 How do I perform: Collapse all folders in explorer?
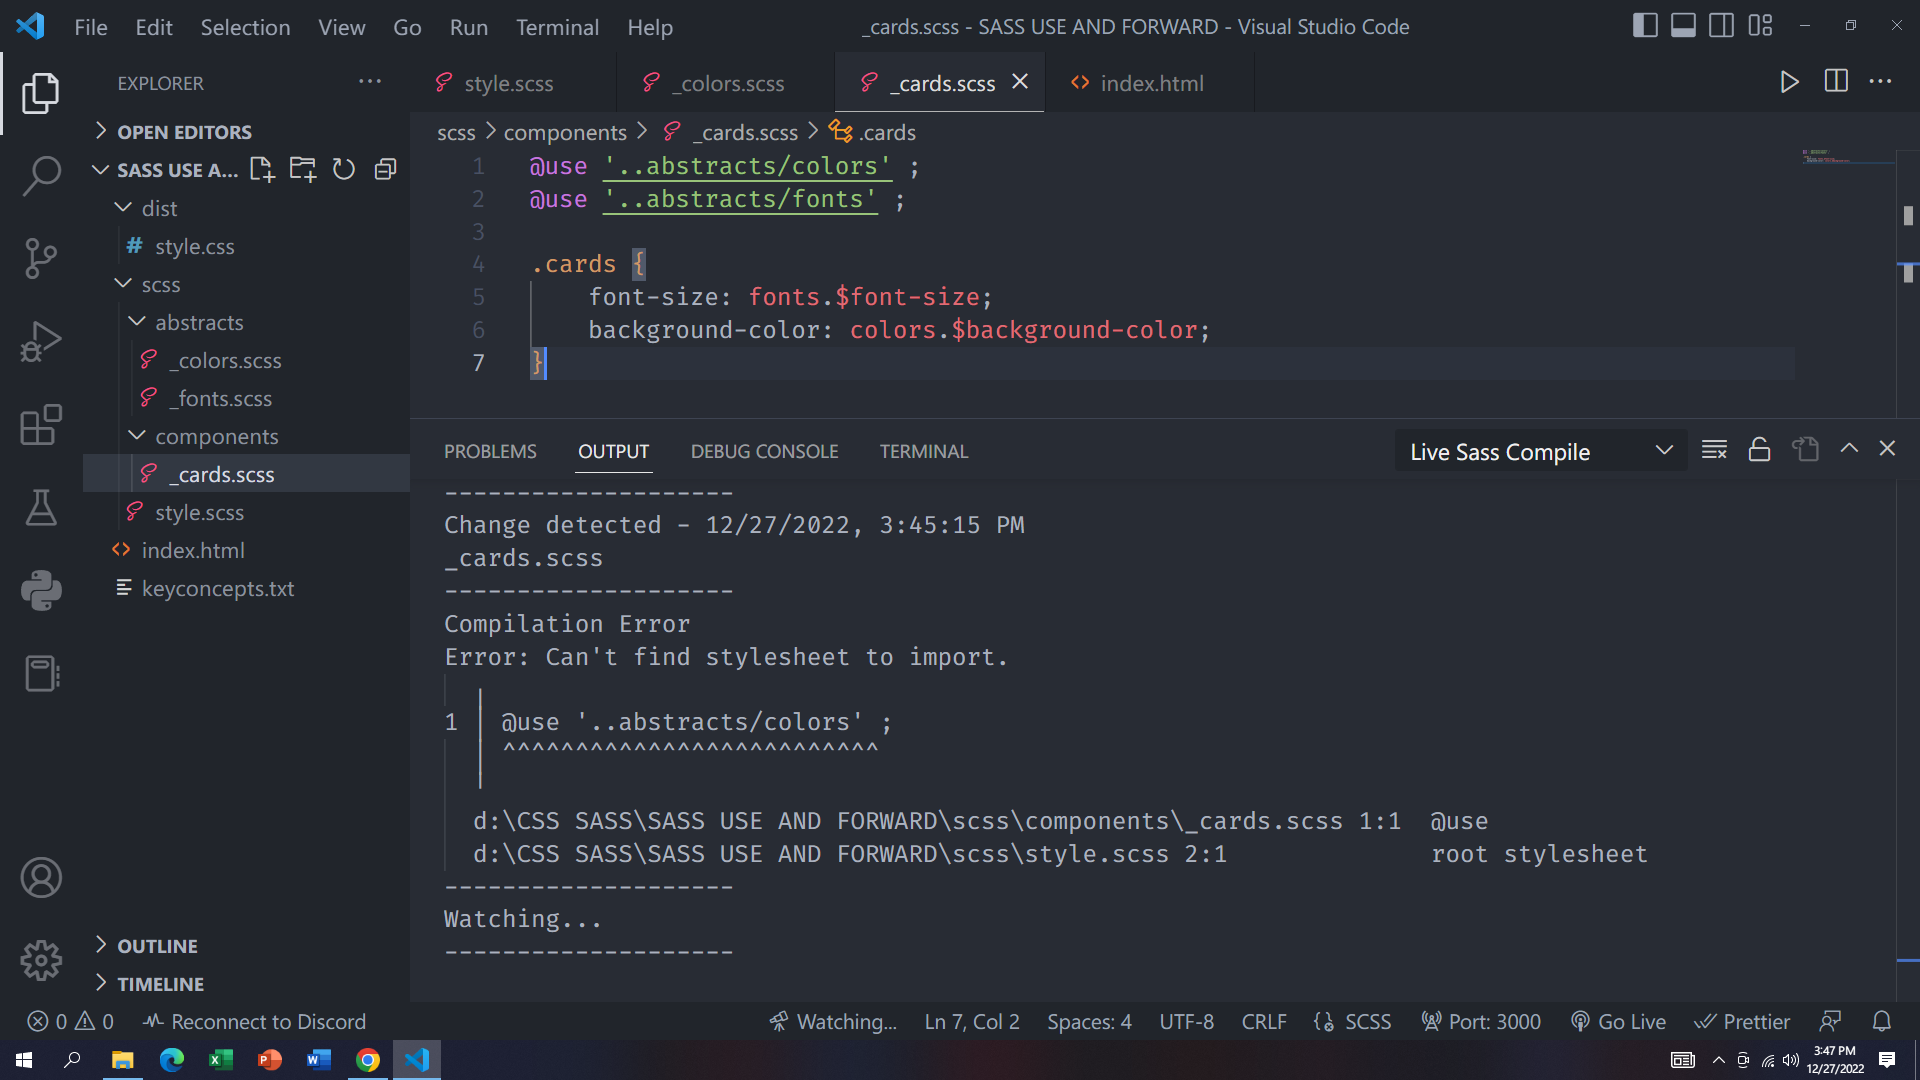385,169
